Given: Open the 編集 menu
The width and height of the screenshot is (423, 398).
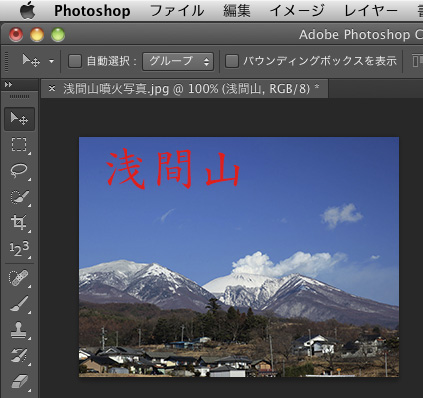Looking at the screenshot, I should click(237, 11).
